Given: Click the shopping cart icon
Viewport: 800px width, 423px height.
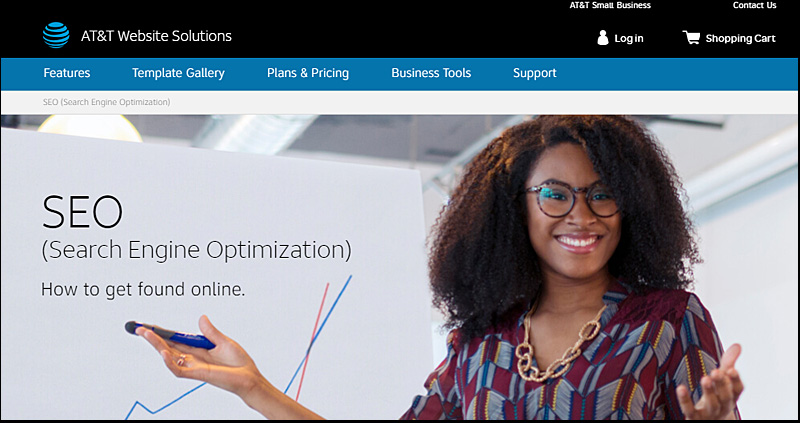Looking at the screenshot, I should tap(691, 37).
